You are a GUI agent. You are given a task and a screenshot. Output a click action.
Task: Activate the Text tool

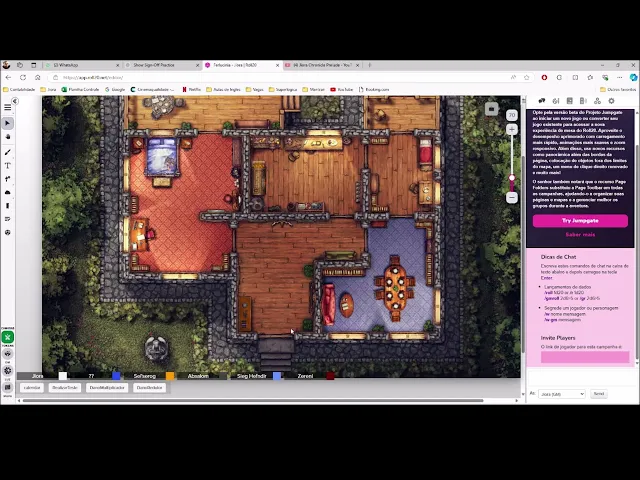click(x=7, y=166)
